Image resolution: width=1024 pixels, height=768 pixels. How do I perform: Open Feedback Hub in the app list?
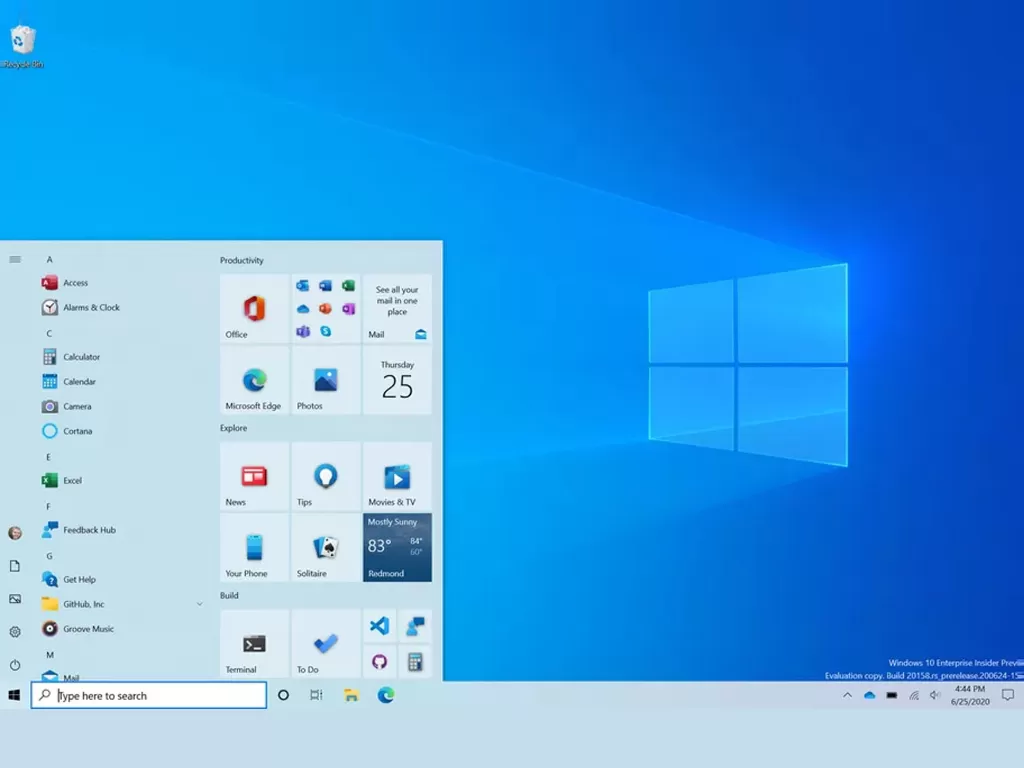click(121, 530)
